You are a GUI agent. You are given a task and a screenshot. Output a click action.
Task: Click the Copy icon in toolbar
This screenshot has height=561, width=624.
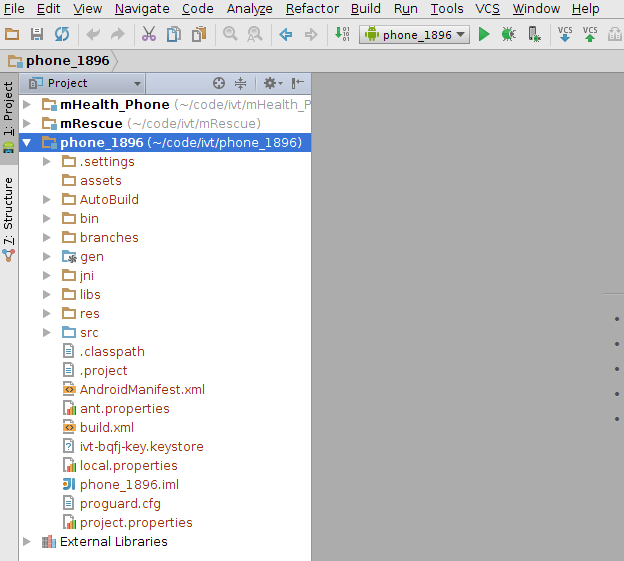(174, 35)
